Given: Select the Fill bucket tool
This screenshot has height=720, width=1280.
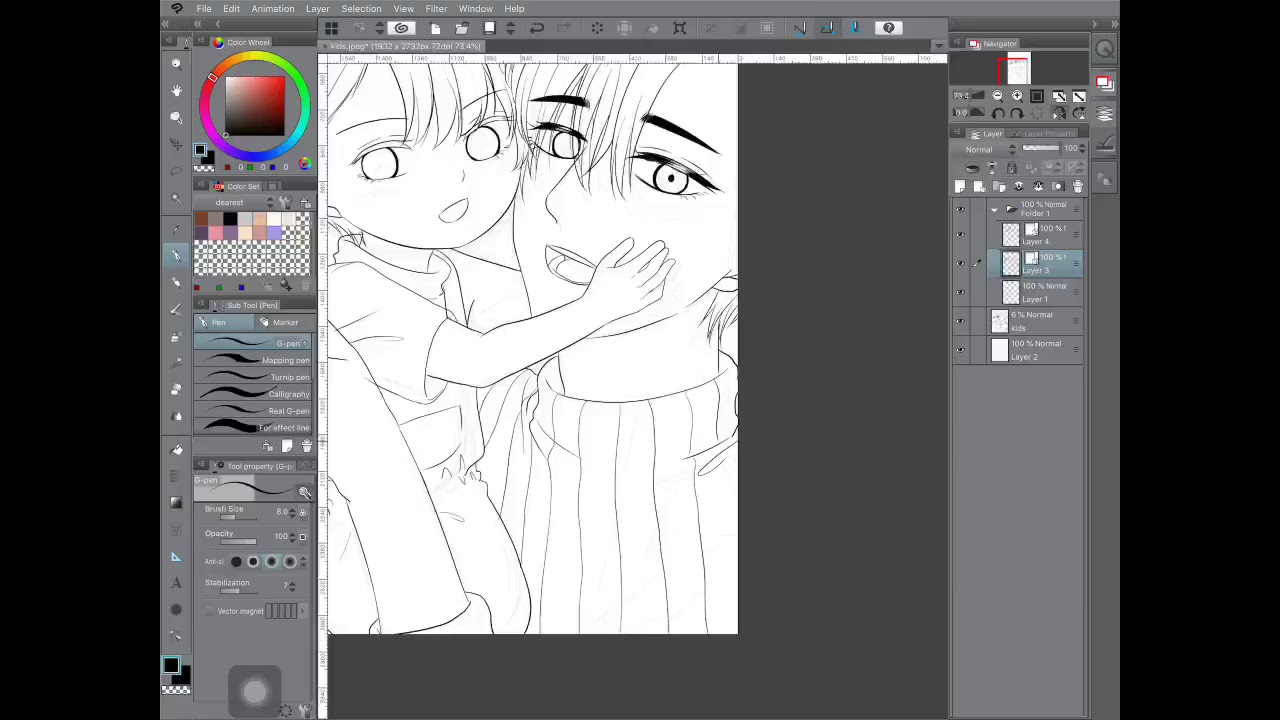Looking at the screenshot, I should click(x=177, y=450).
